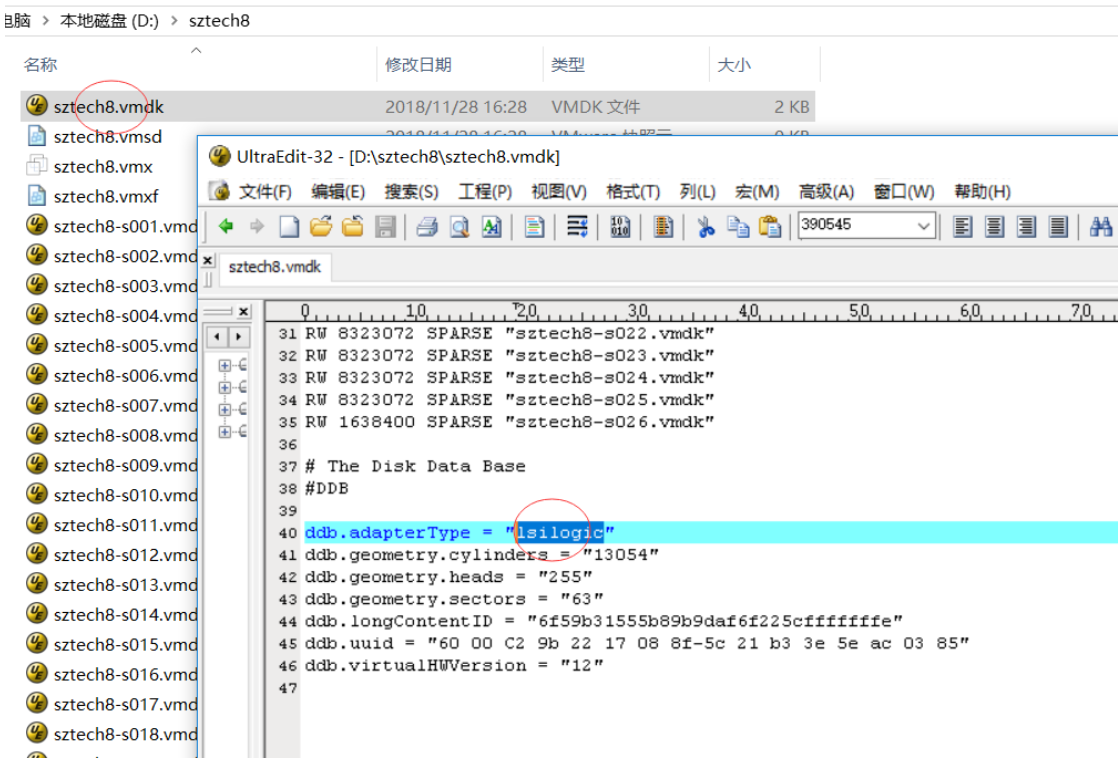Screen dimensions: 1118x777
Task: Expand the fourth tree node in side panel
Action: [x=225, y=431]
